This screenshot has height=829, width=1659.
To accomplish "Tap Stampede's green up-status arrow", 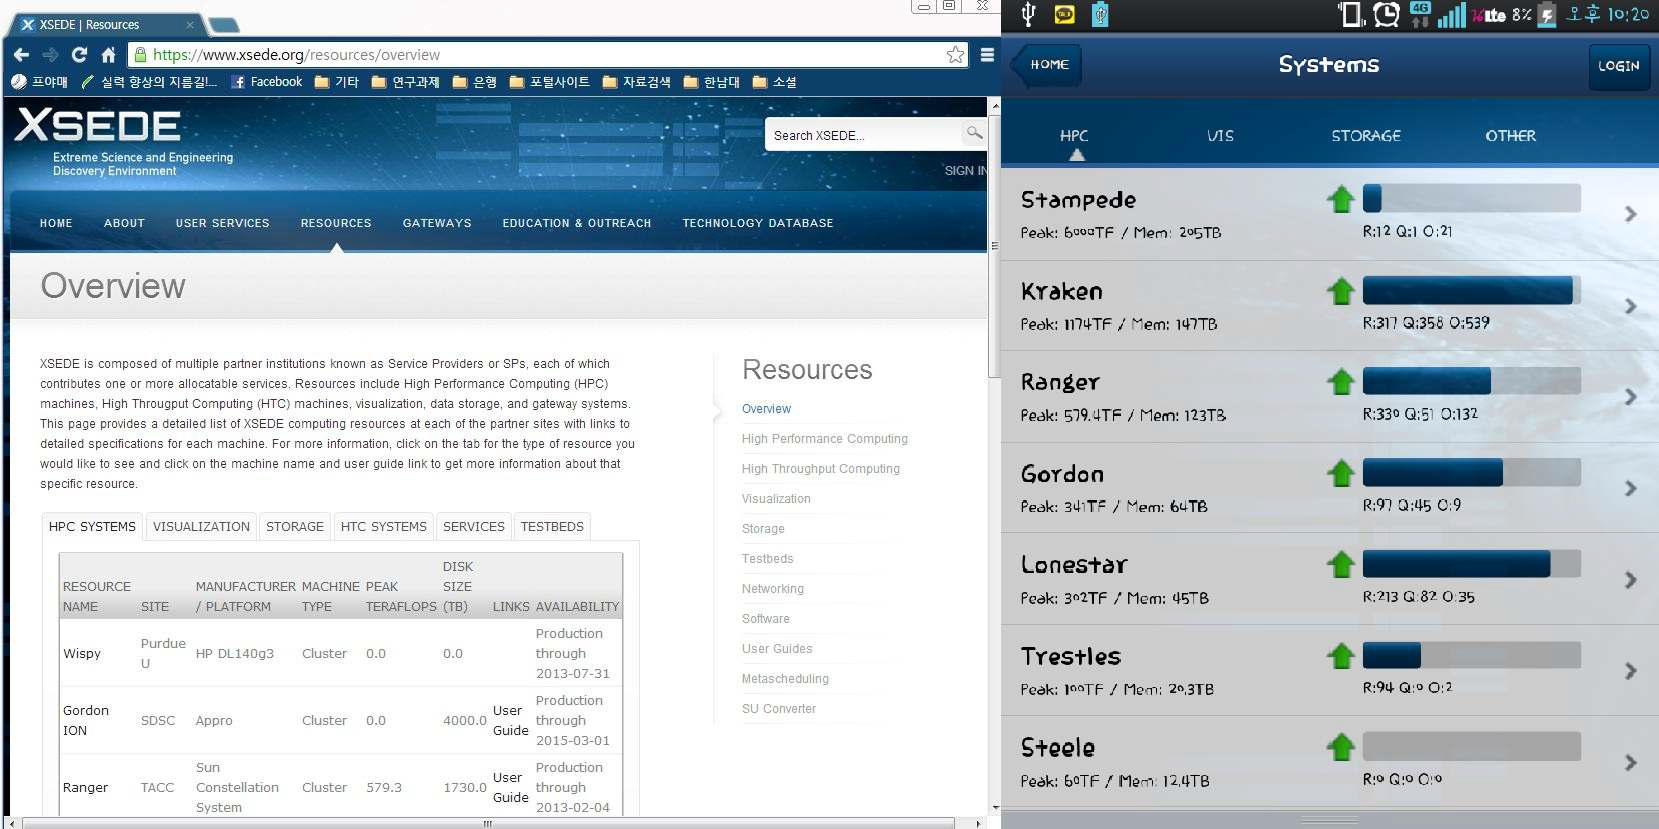I will [1341, 199].
